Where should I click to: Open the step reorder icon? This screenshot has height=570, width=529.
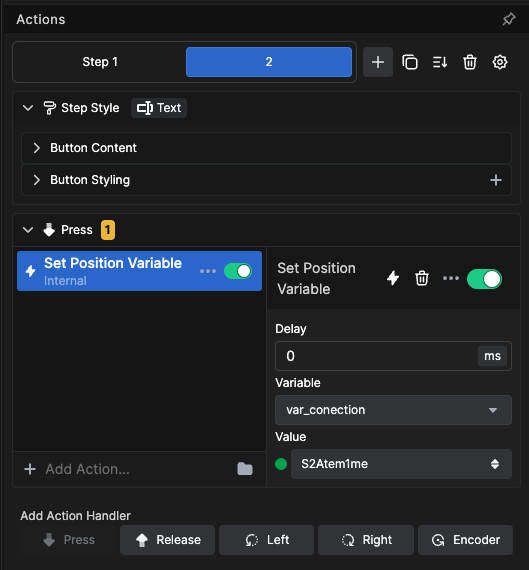pos(440,62)
